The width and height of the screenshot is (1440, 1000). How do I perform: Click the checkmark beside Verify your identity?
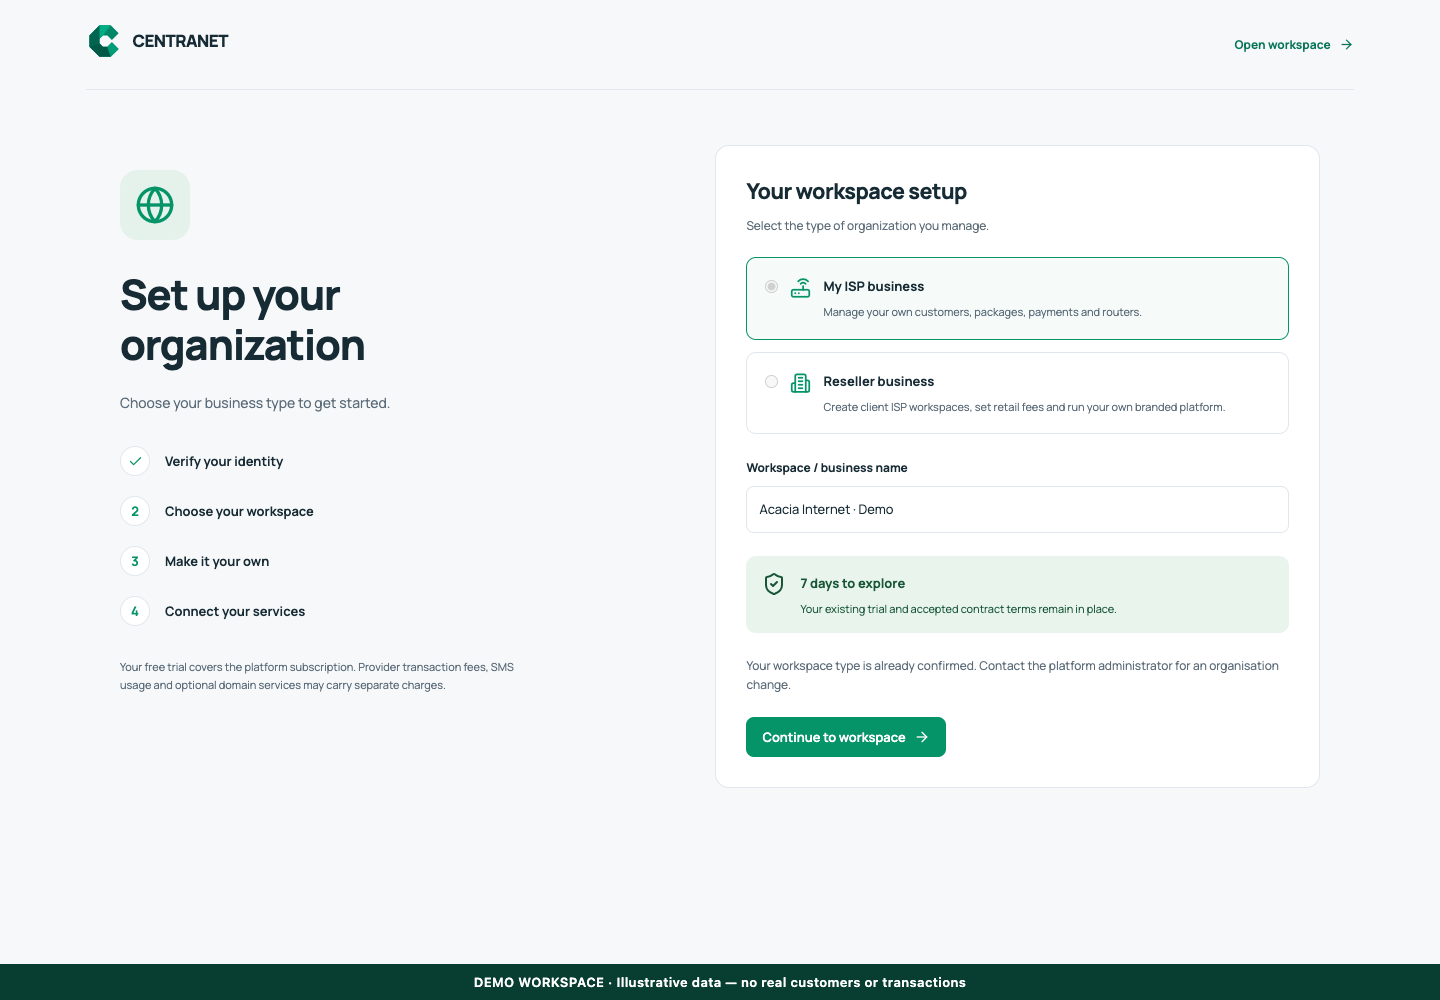pyautogui.click(x=135, y=461)
